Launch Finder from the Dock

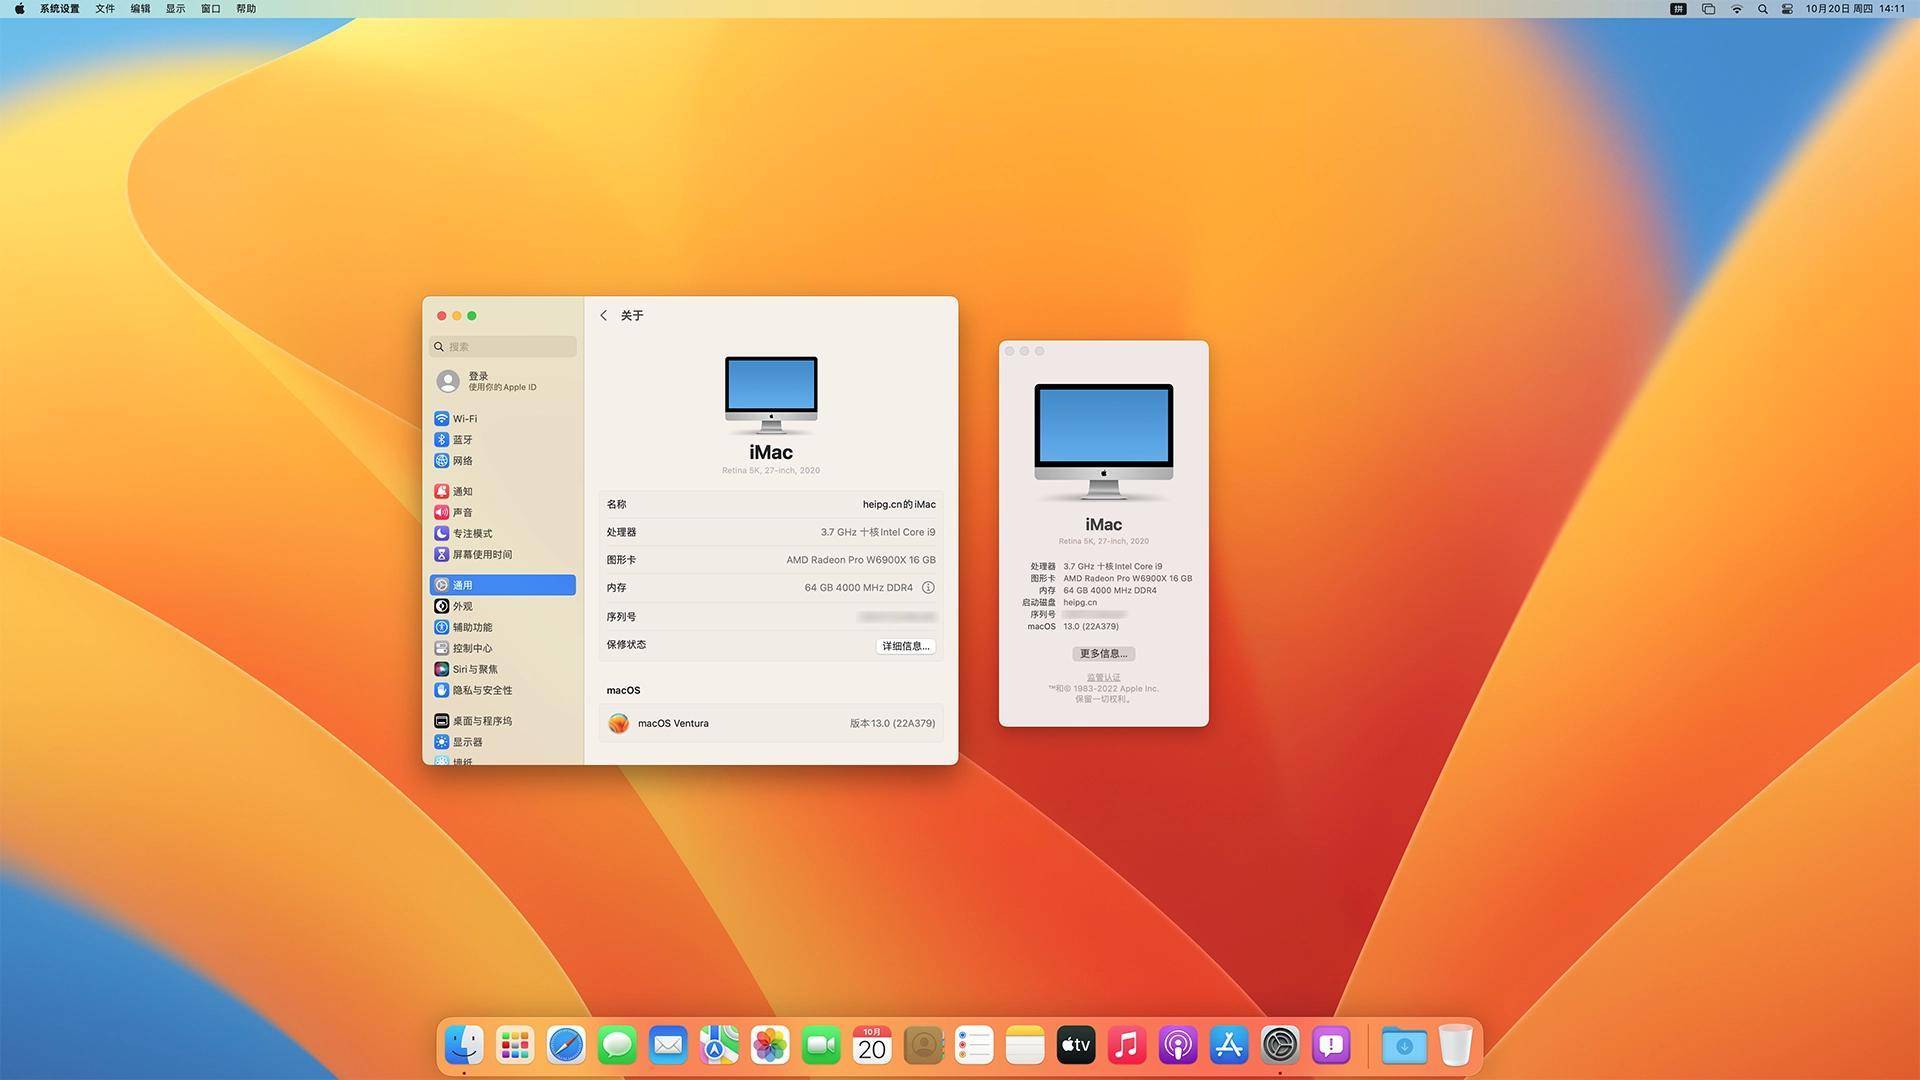coord(464,1046)
